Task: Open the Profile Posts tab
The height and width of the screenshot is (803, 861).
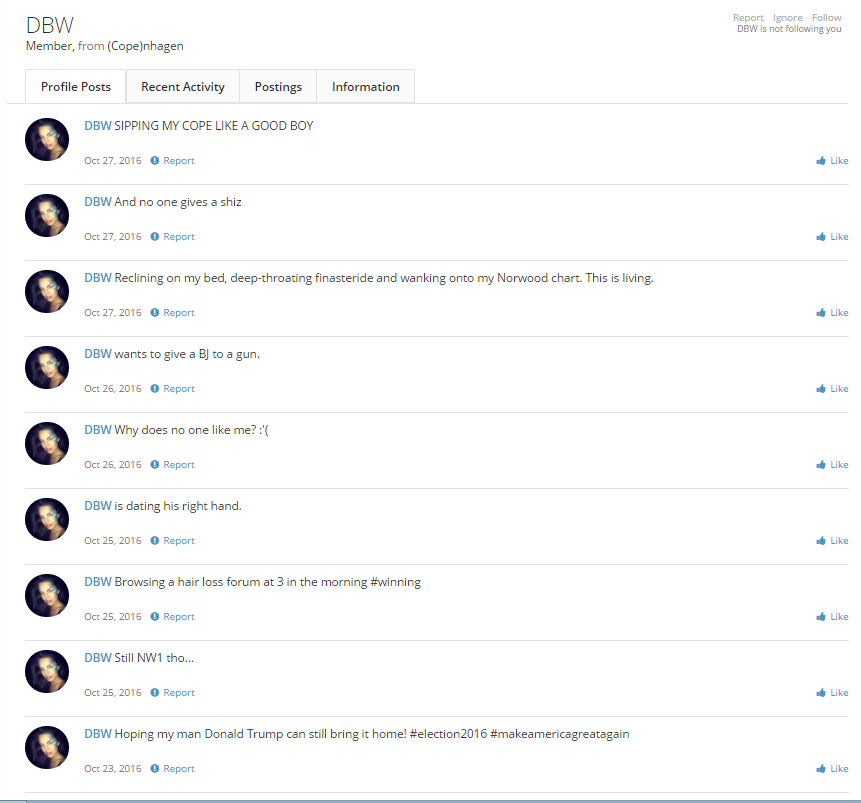Action: pos(76,87)
